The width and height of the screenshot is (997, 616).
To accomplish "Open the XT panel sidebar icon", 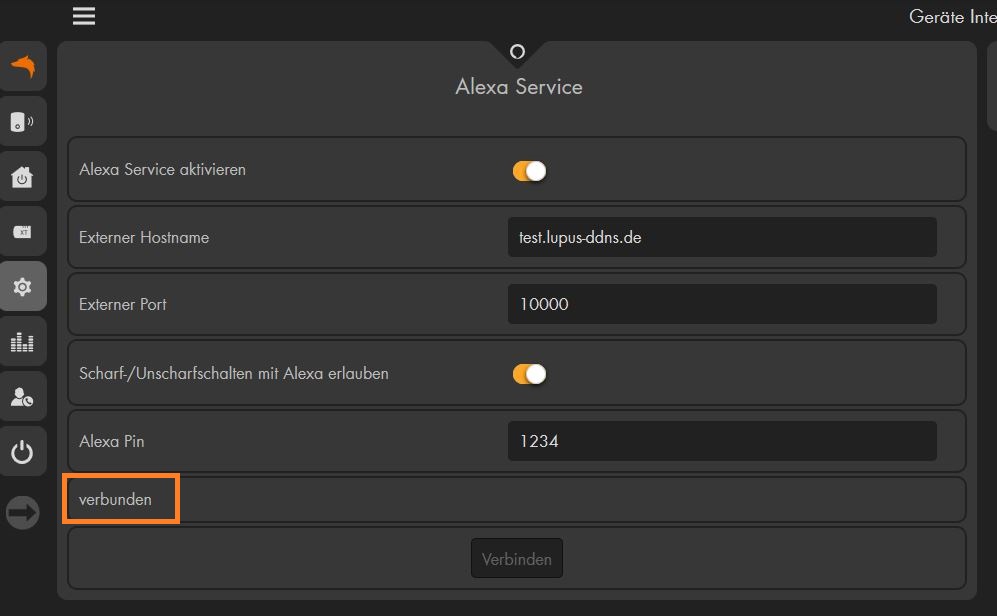I will point(23,231).
